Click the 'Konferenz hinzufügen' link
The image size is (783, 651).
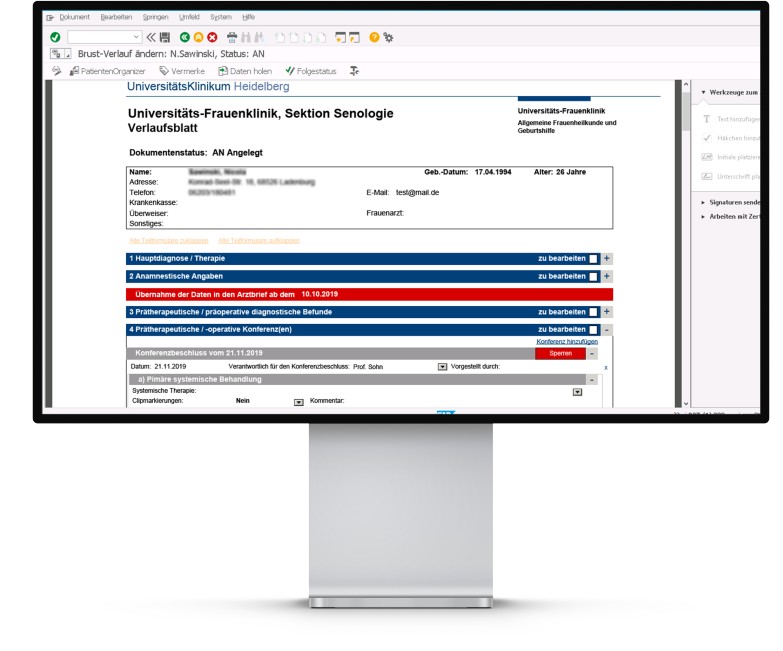pos(567,342)
